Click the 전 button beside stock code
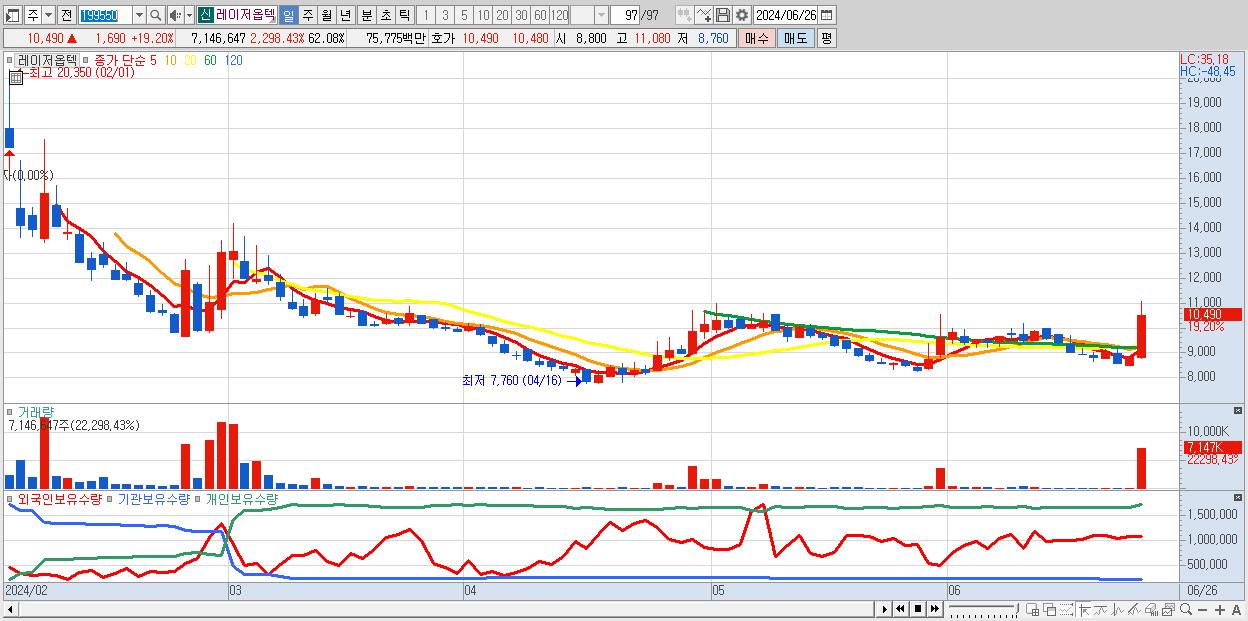Screen dimensions: 1248x621 [65, 15]
